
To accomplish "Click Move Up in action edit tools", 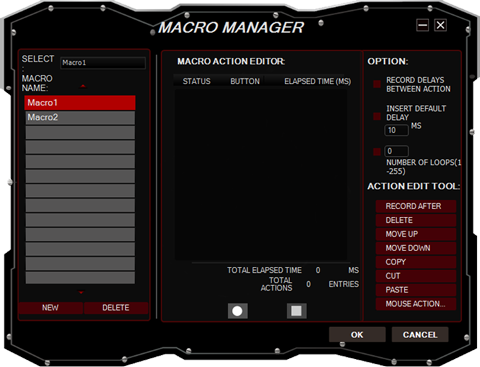I will click(x=416, y=234).
